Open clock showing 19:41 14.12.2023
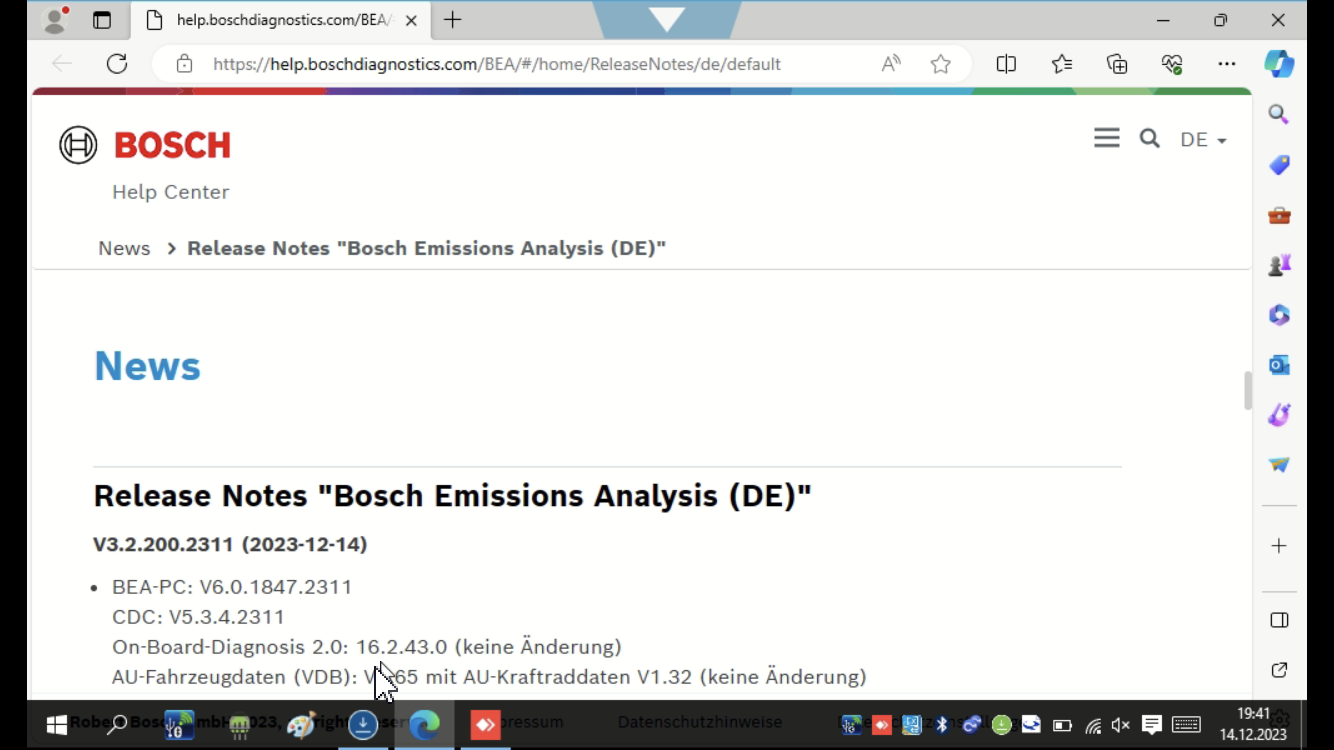Image resolution: width=1334 pixels, height=750 pixels. (x=1253, y=724)
